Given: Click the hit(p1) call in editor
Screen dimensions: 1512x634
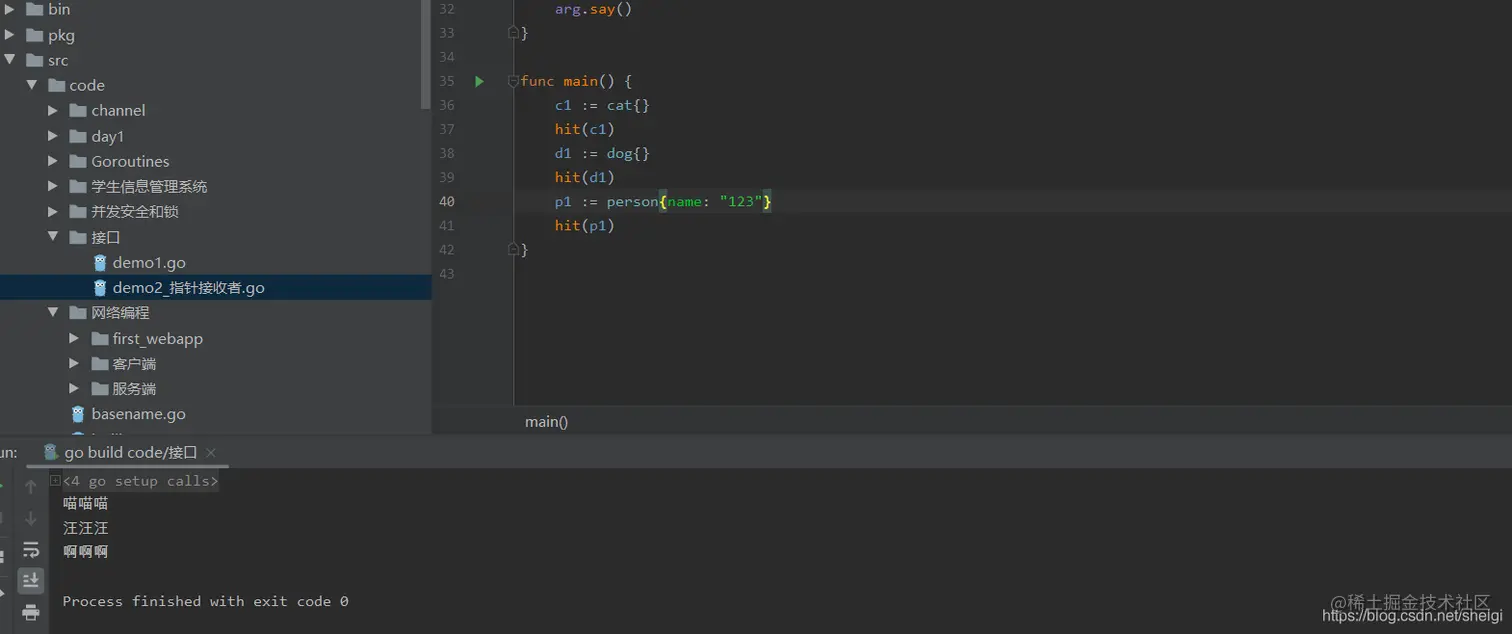Looking at the screenshot, I should pyautogui.click(x=584, y=226).
